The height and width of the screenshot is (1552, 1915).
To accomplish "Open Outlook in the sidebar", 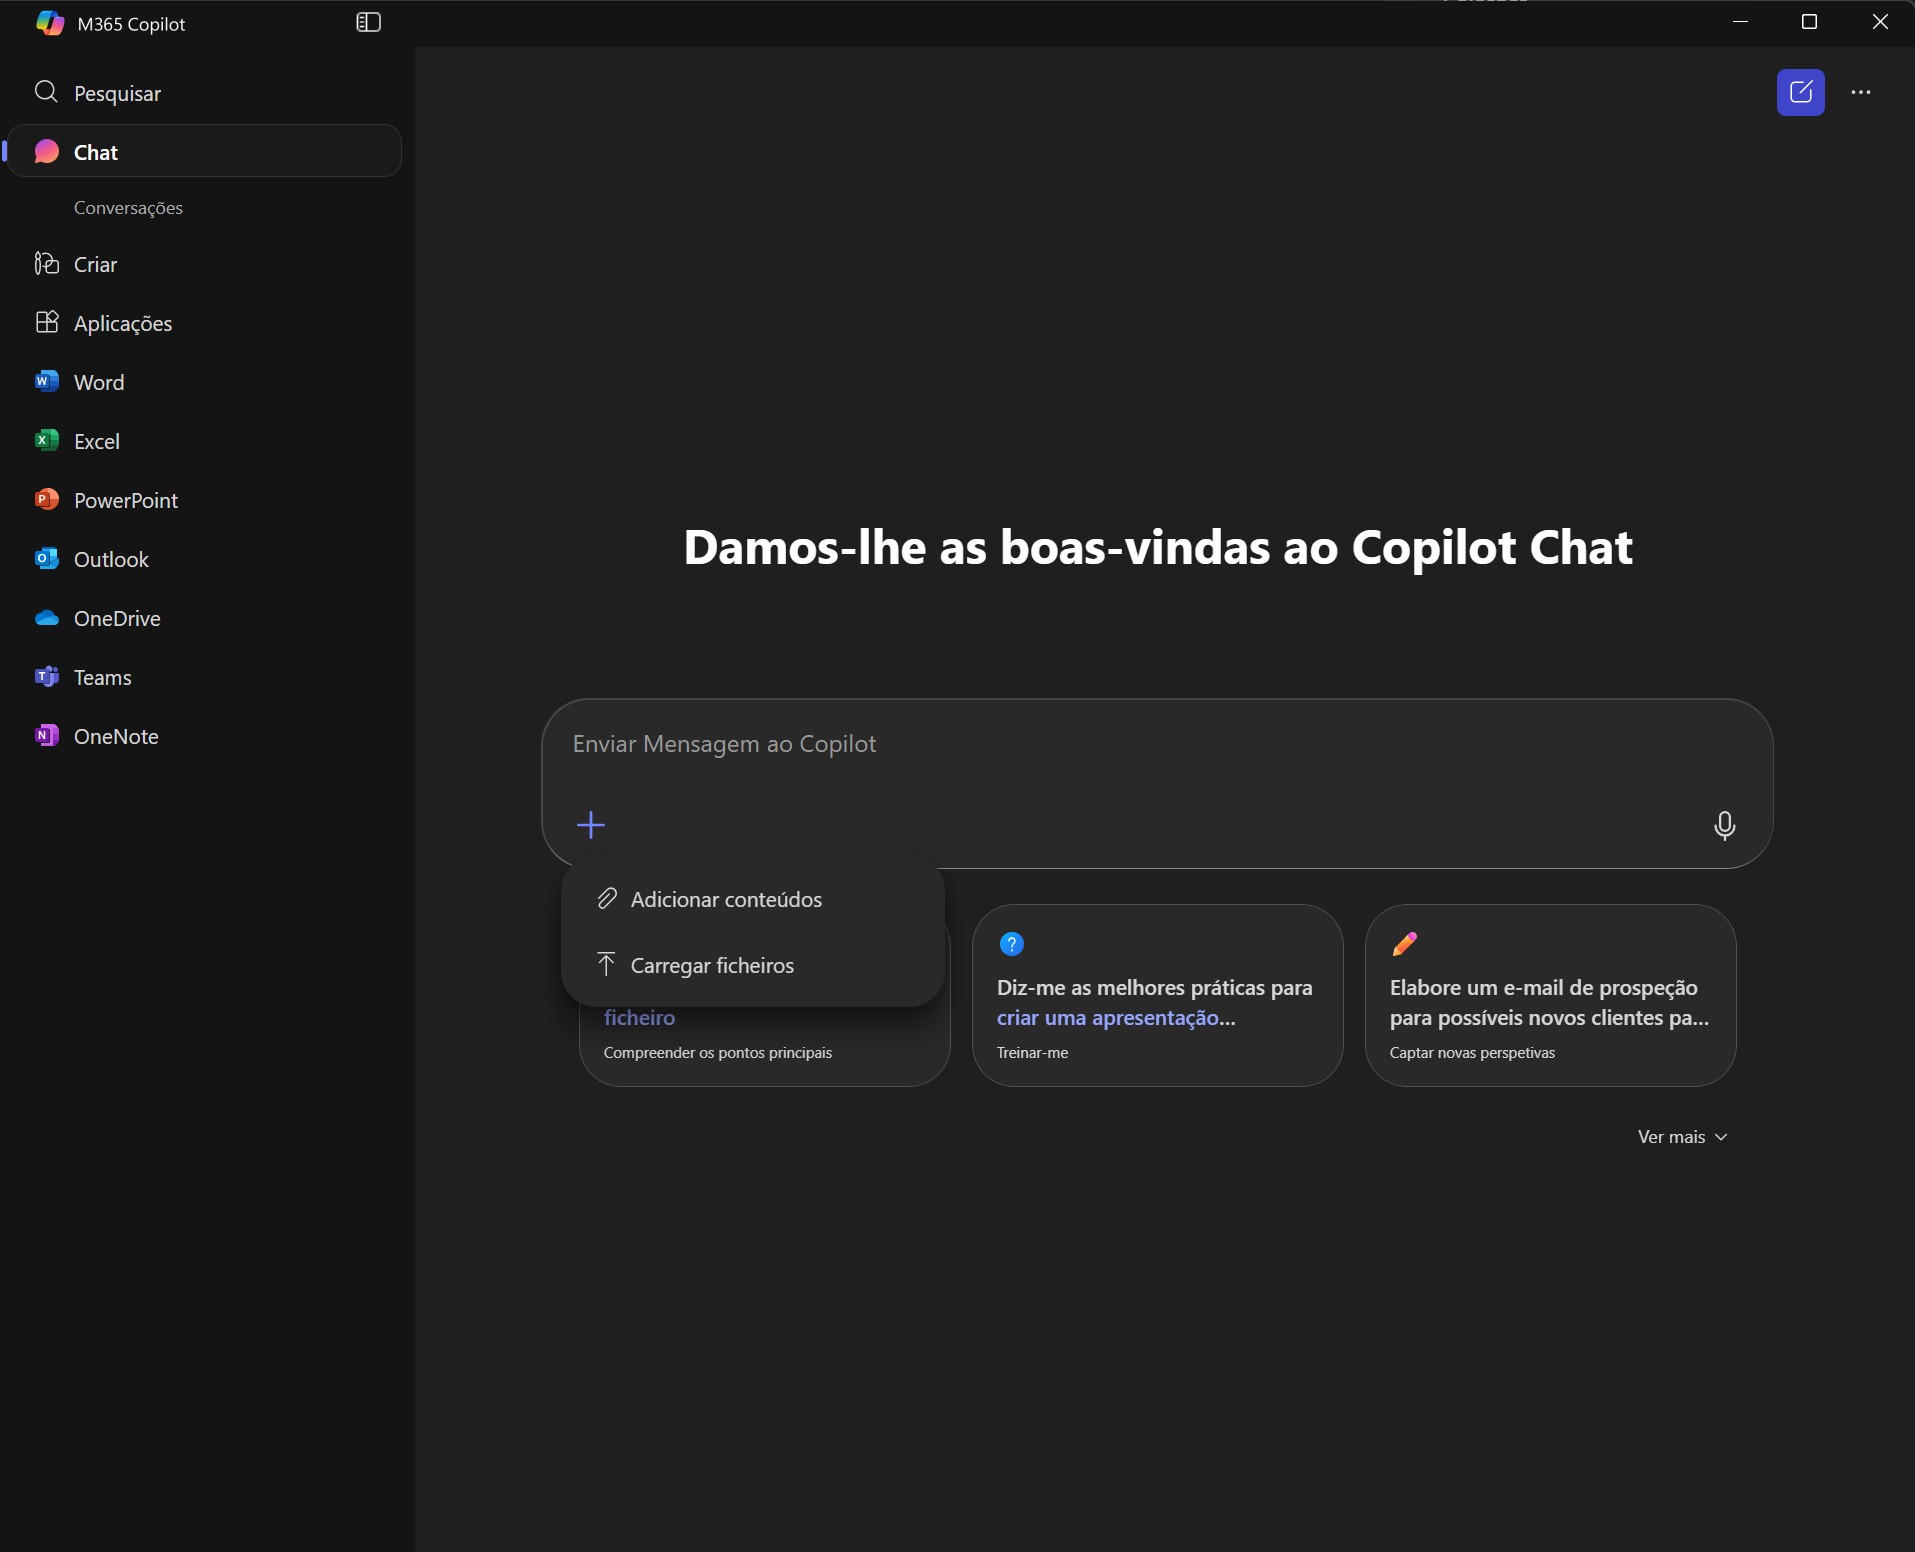I will (110, 559).
